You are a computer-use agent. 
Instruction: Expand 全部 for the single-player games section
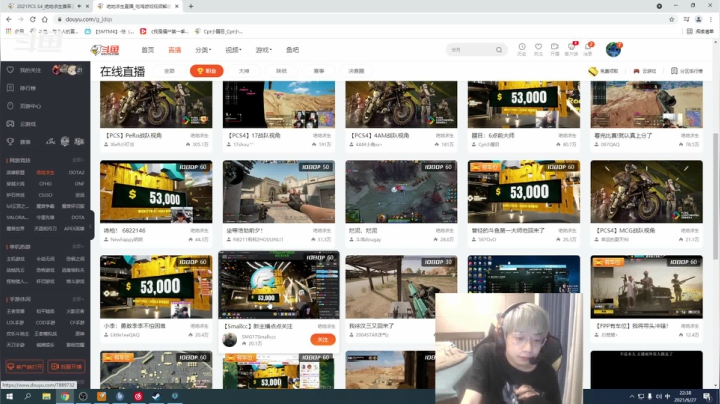point(78,247)
